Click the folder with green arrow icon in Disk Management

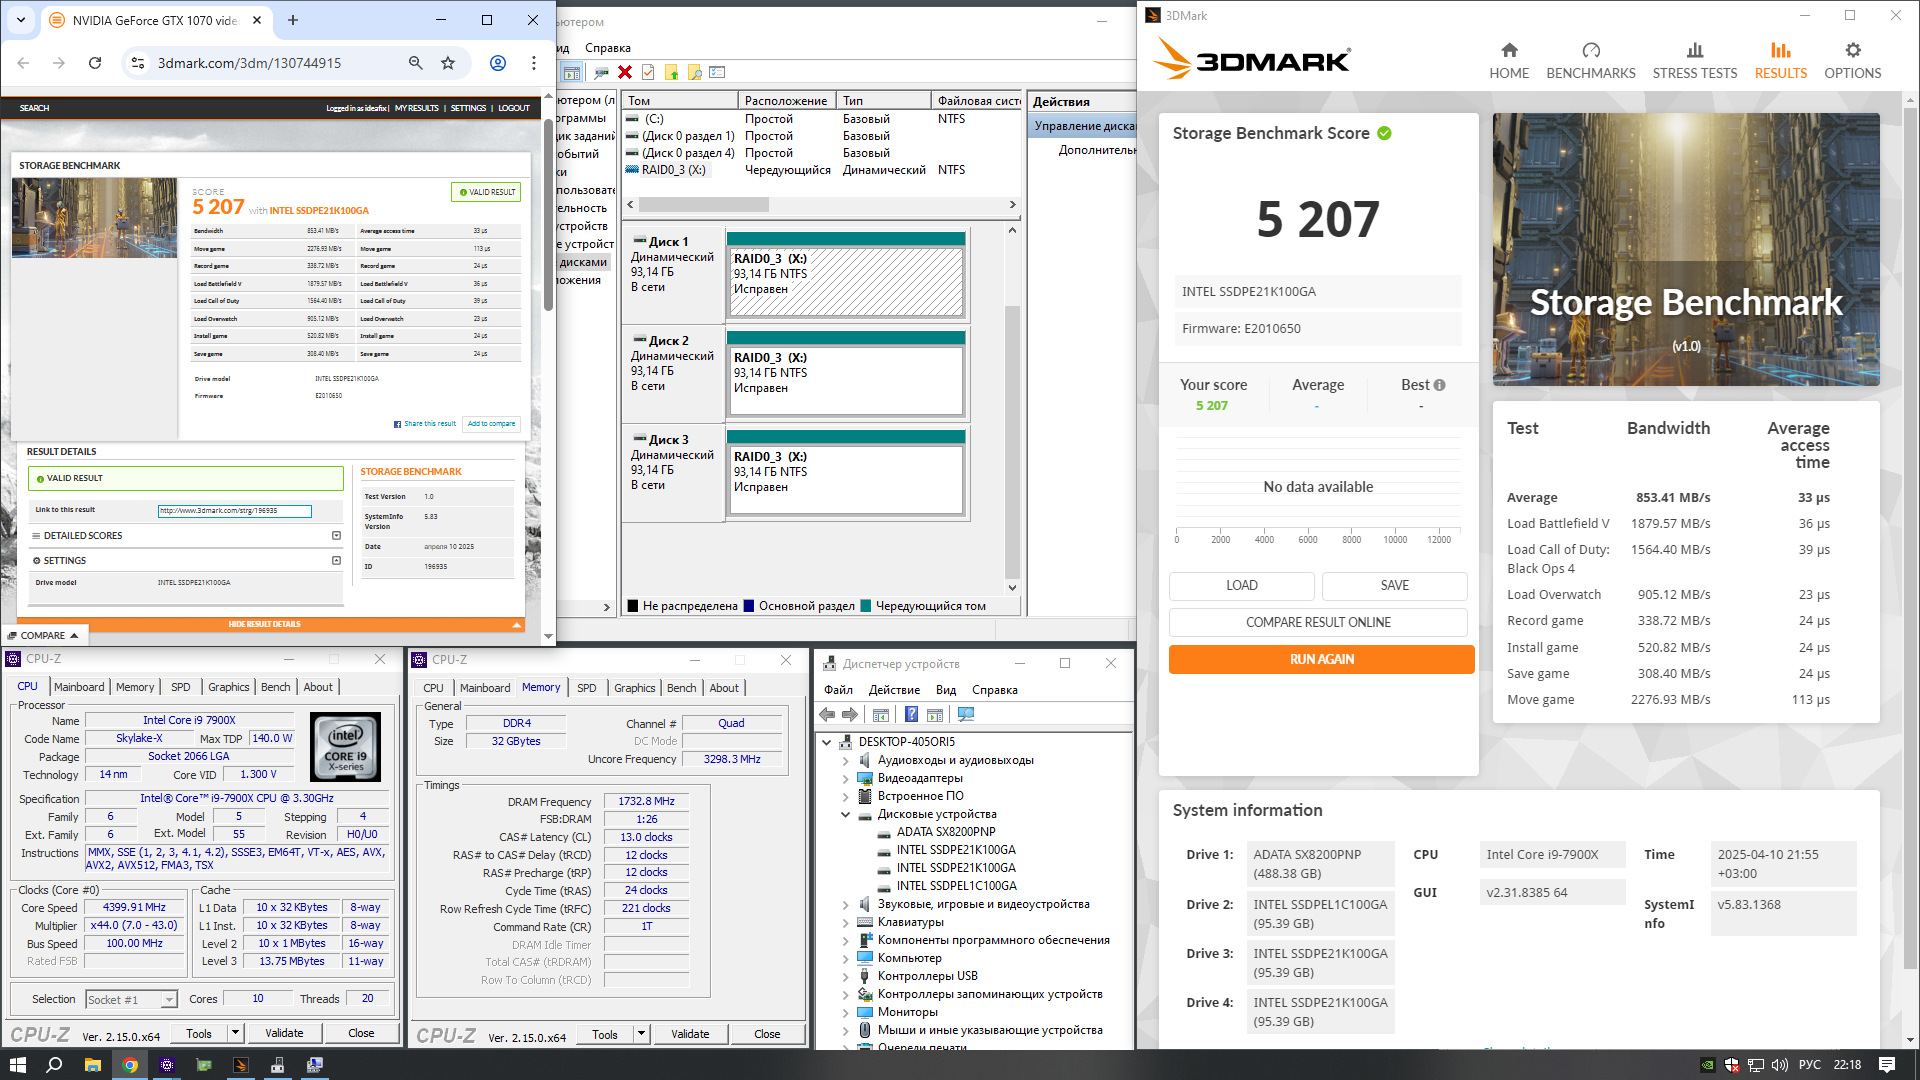pyautogui.click(x=672, y=72)
